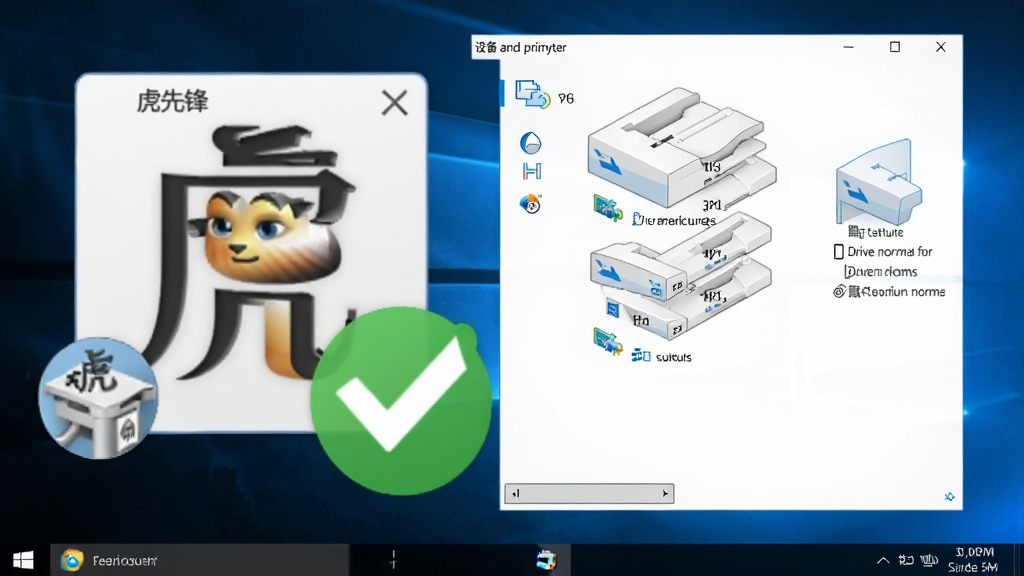Click the large green checkmark badge

[401, 400]
